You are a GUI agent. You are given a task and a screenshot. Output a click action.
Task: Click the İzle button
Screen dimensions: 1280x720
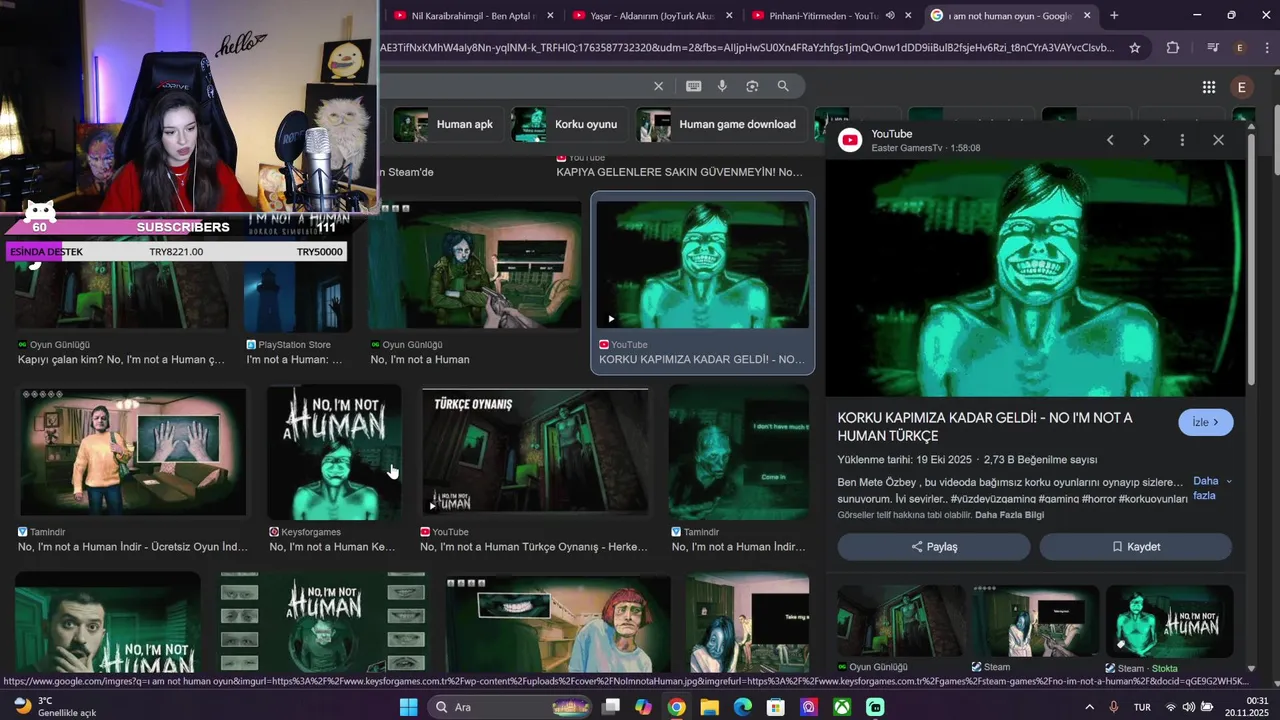pos(1206,422)
